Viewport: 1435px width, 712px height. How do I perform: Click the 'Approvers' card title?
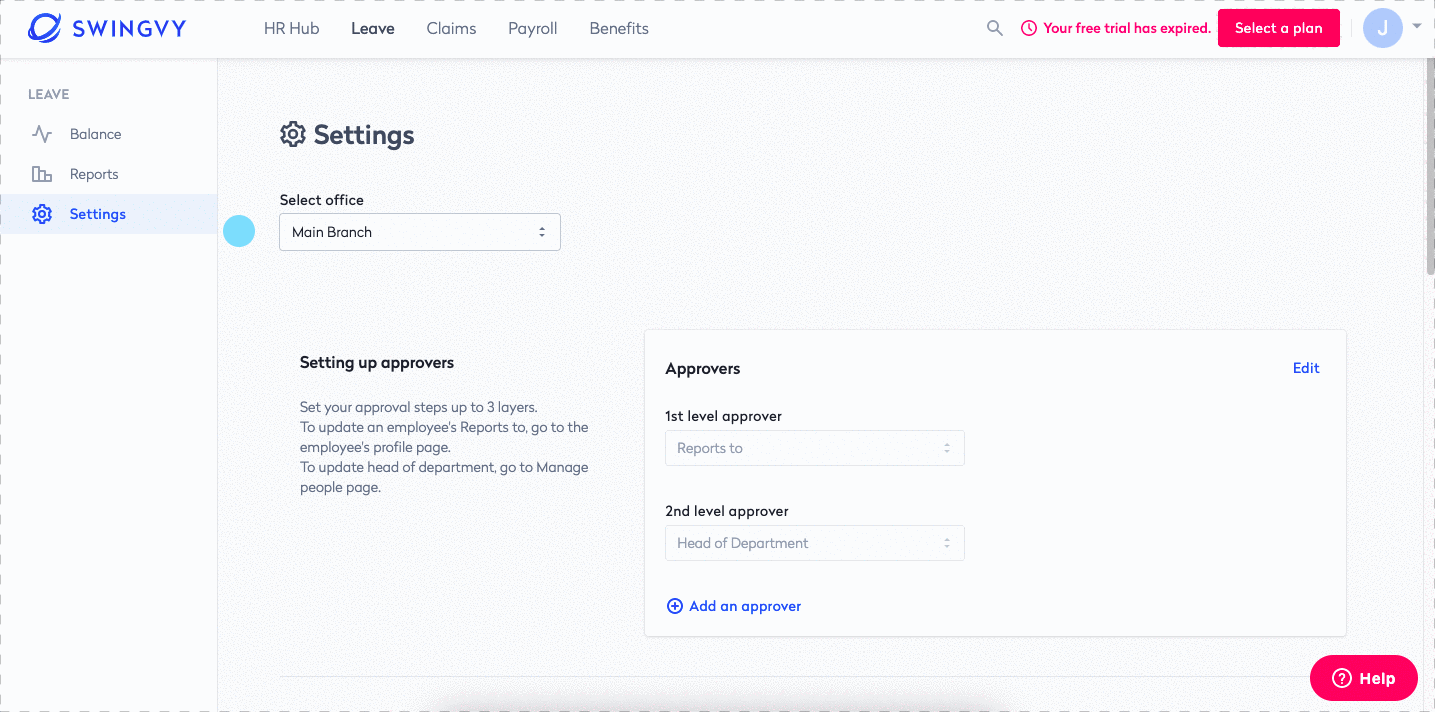703,368
